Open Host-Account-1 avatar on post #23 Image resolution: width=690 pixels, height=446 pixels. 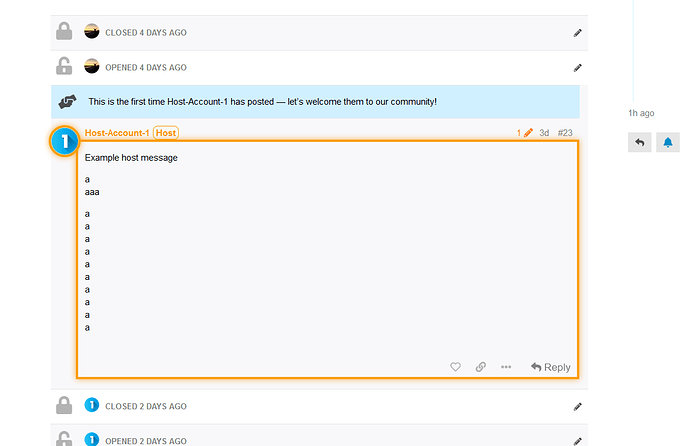tap(64, 141)
